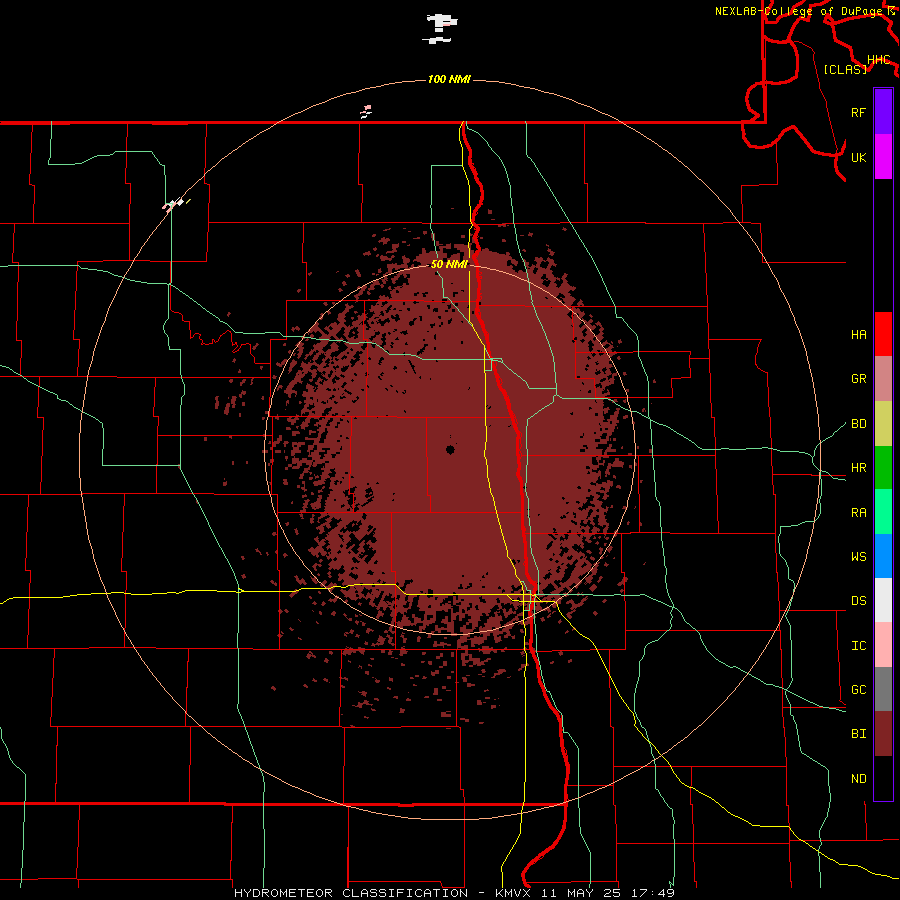
Task: Click the HHC product code text
Action: click(x=878, y=59)
